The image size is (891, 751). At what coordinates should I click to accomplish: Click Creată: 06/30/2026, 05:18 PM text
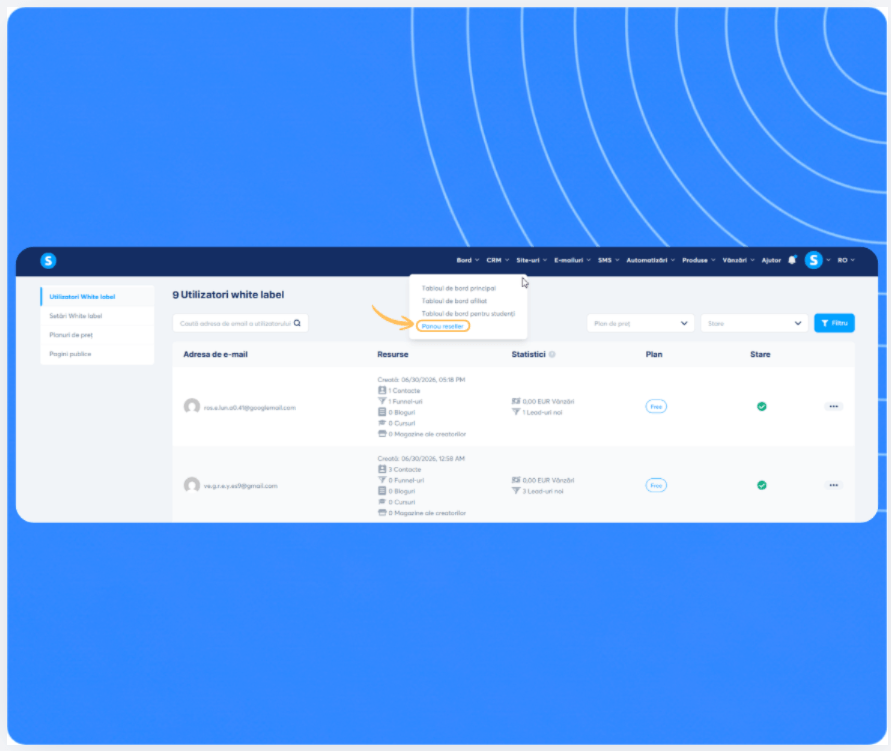tap(421, 379)
